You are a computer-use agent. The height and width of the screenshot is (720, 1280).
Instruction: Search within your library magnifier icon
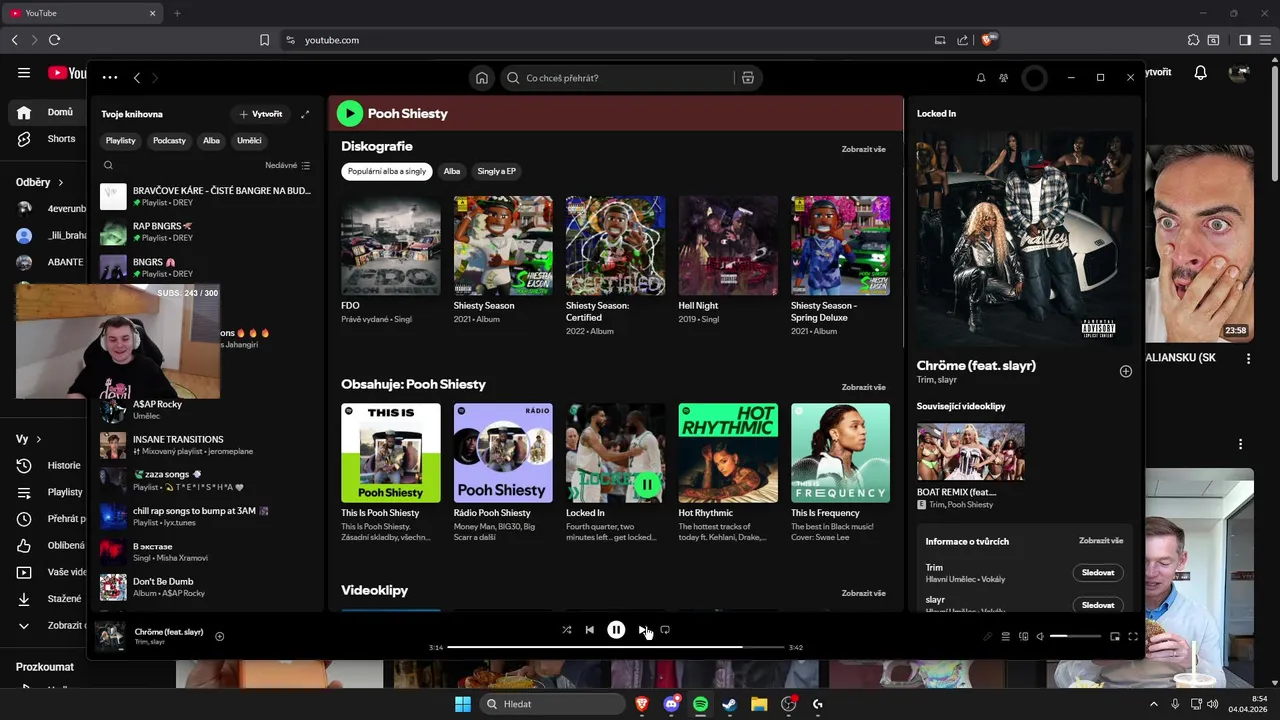pyautogui.click(x=108, y=165)
